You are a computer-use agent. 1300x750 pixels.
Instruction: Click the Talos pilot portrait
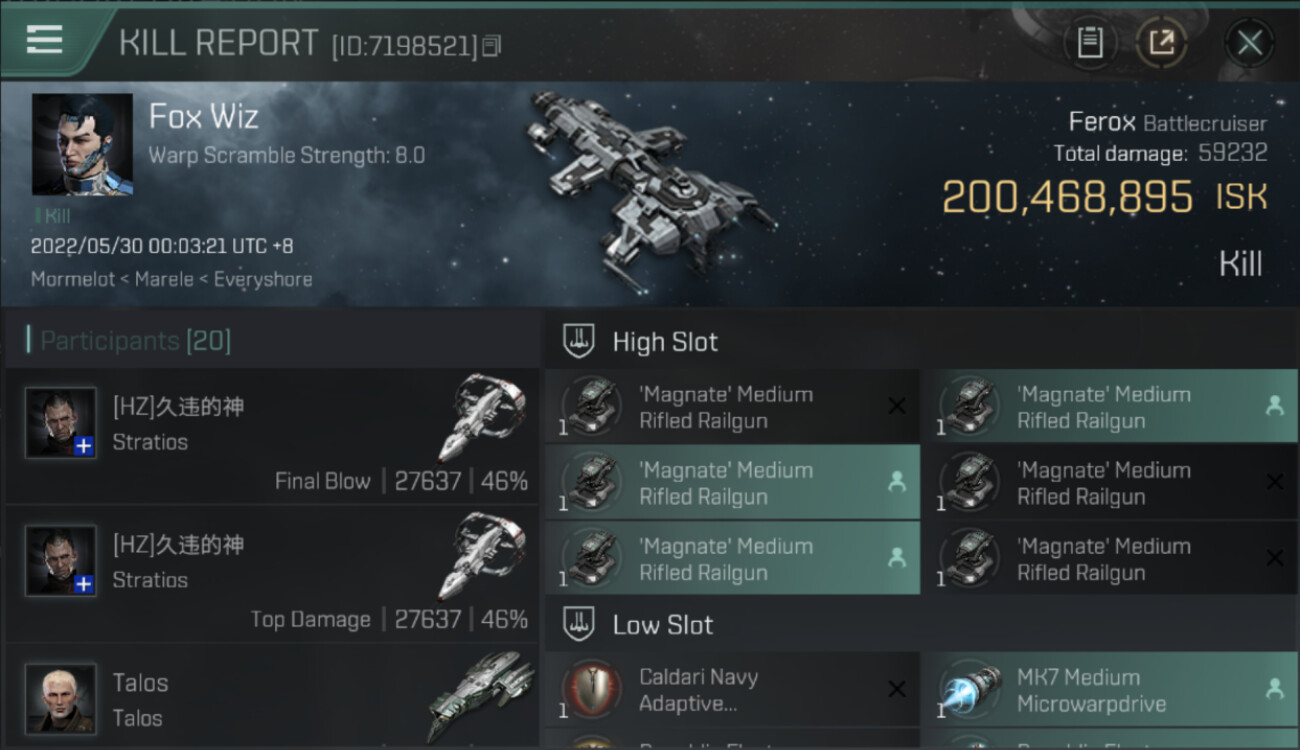tap(61, 698)
